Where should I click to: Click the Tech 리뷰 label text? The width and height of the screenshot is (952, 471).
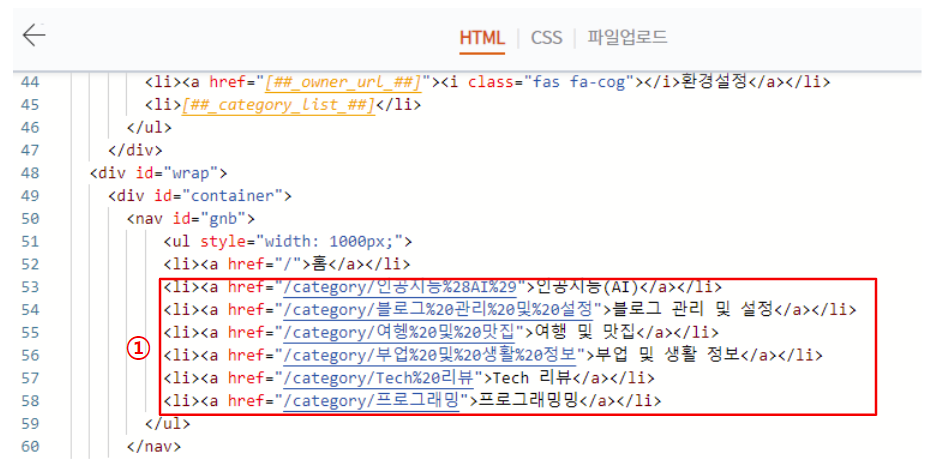click(x=532, y=378)
